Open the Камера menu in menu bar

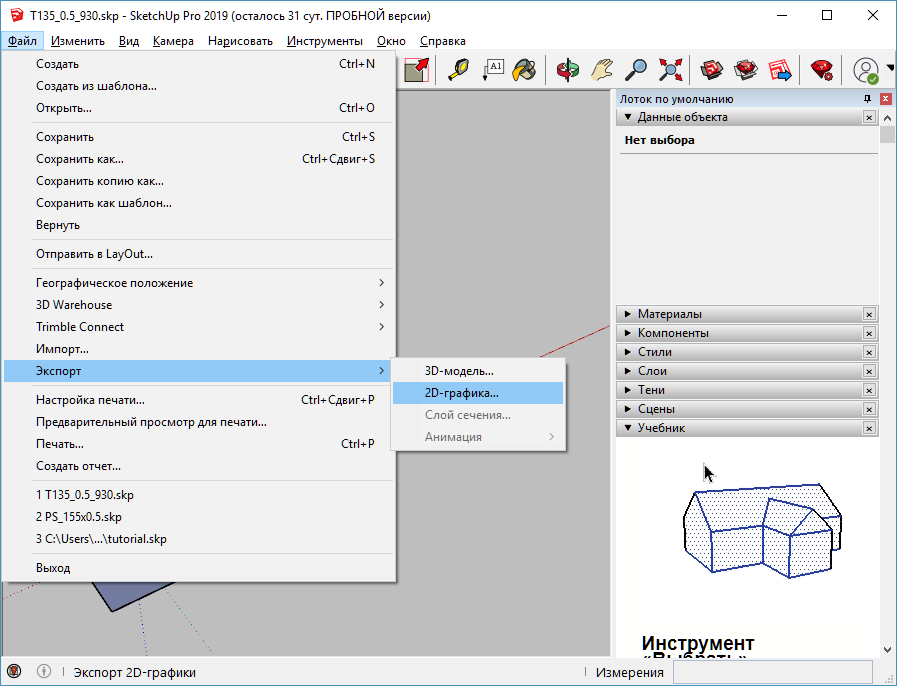click(x=173, y=41)
